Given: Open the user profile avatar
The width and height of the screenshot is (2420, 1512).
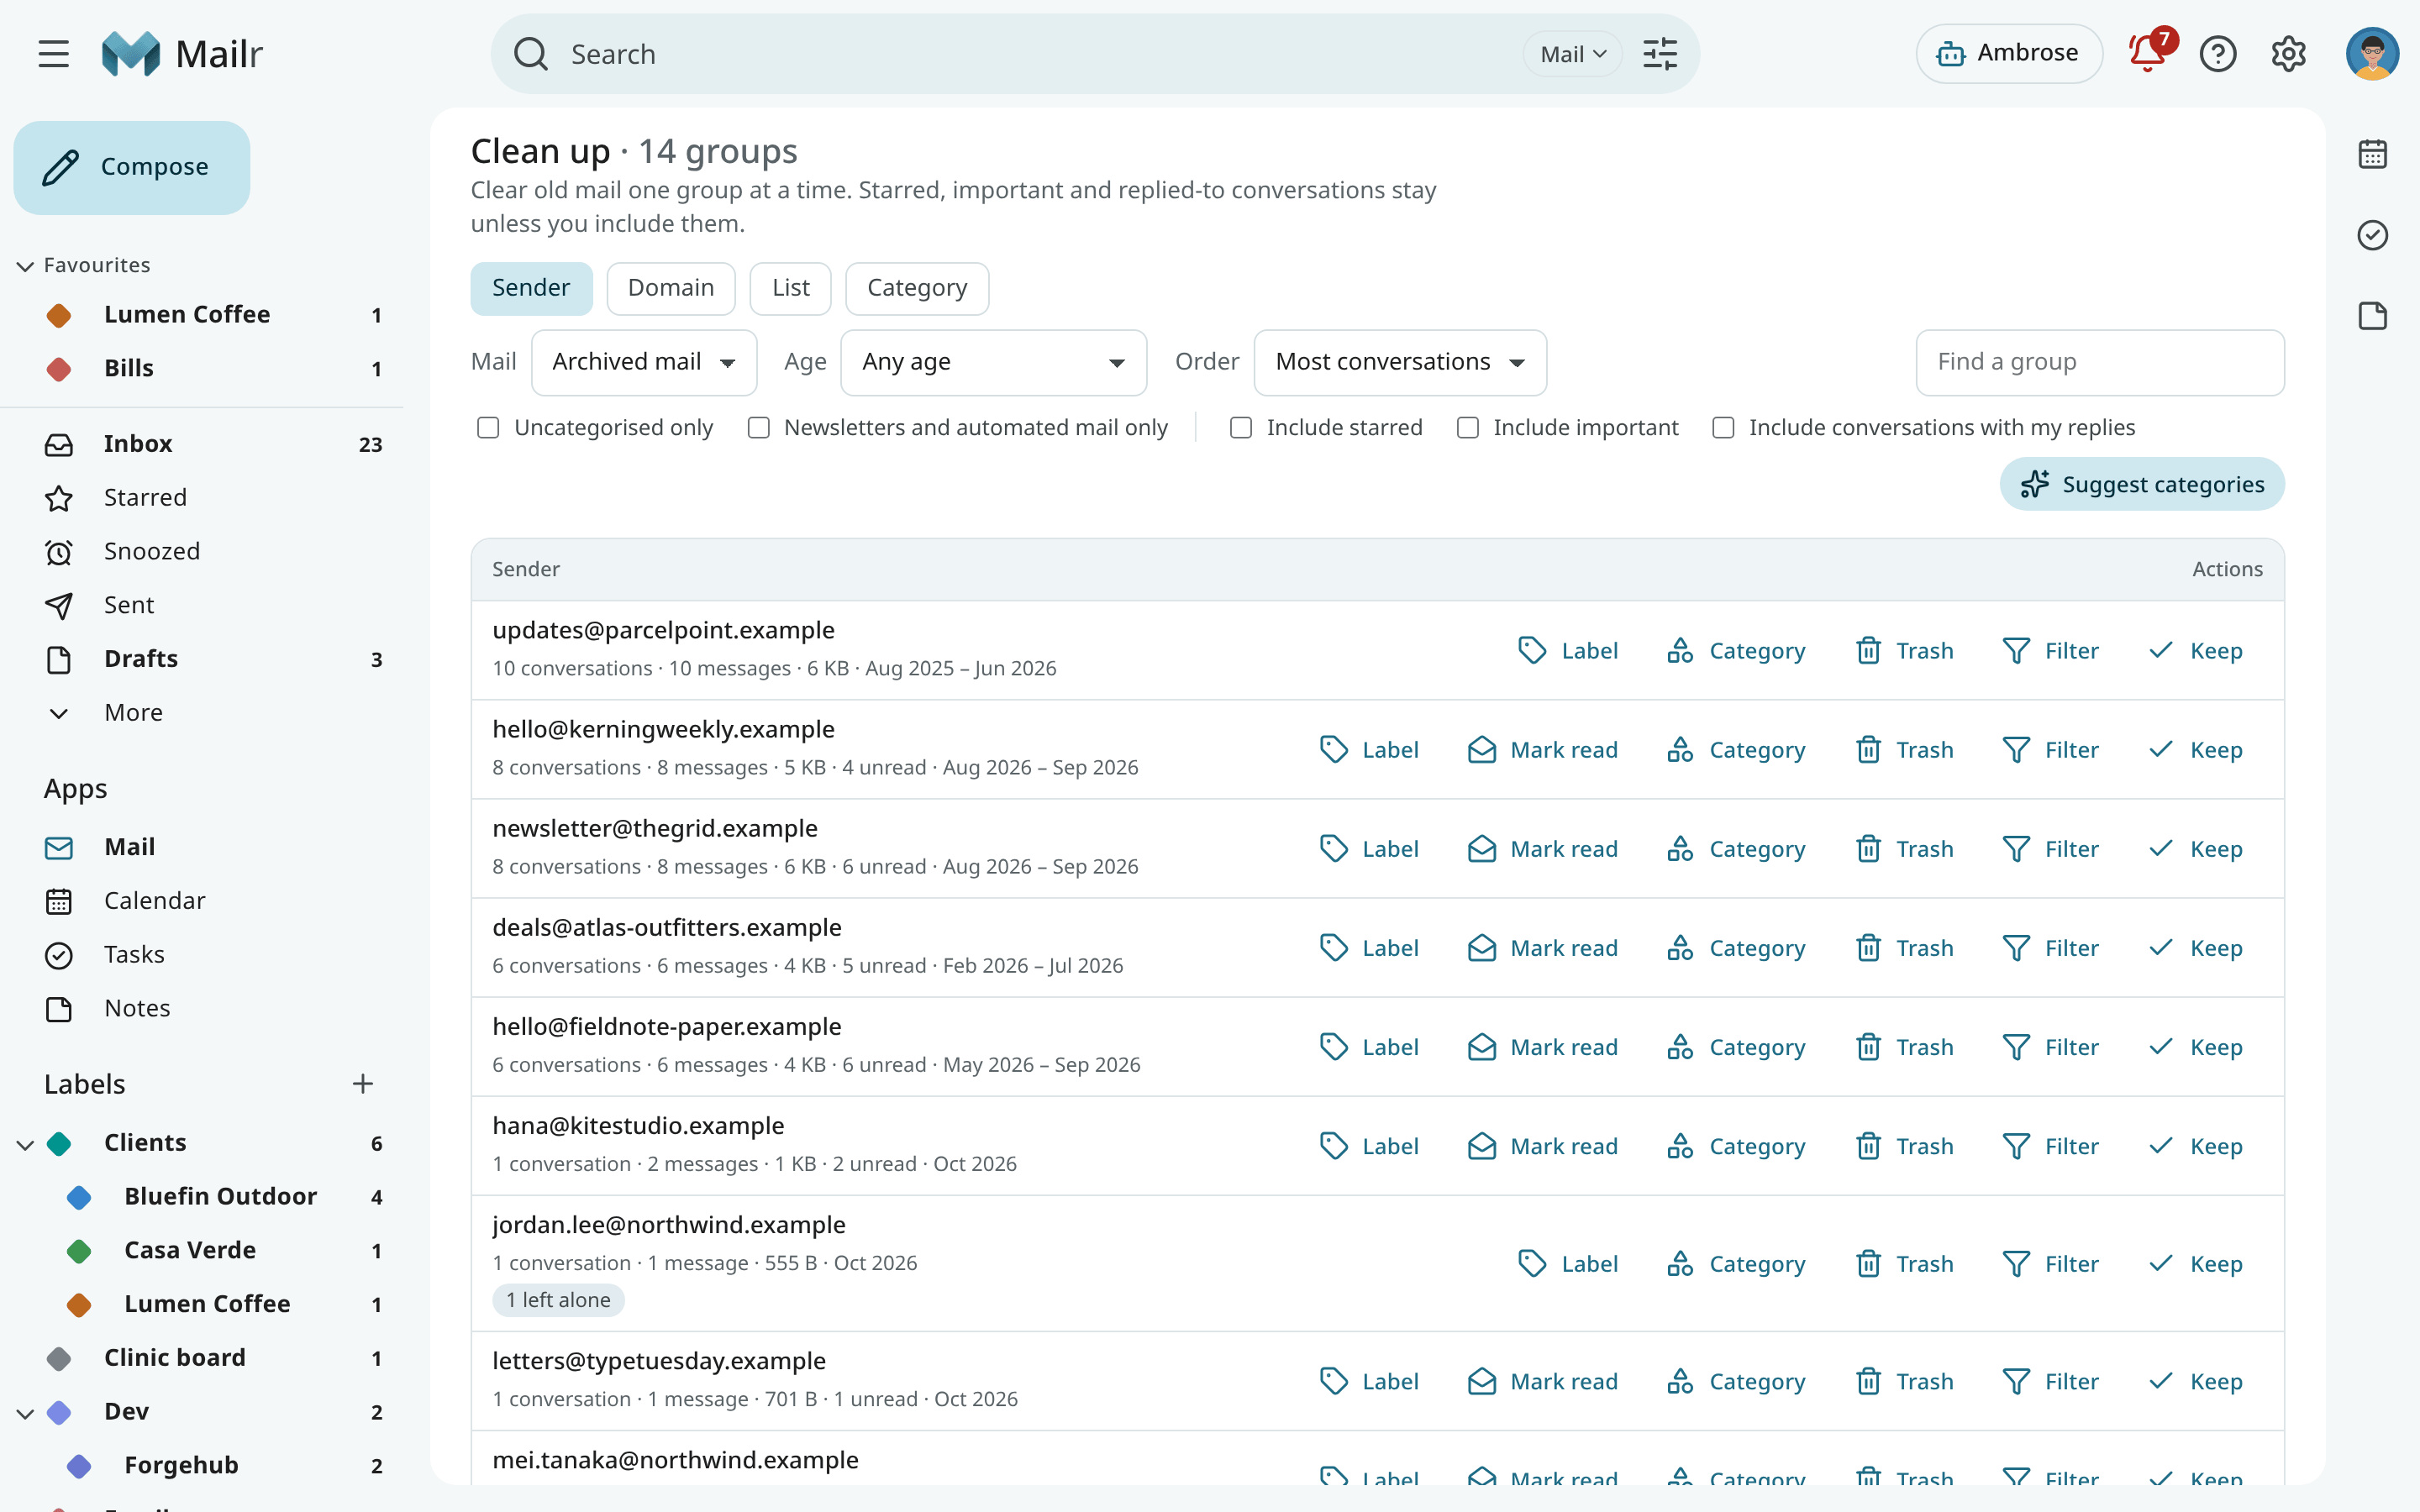Looking at the screenshot, I should click(x=2372, y=54).
